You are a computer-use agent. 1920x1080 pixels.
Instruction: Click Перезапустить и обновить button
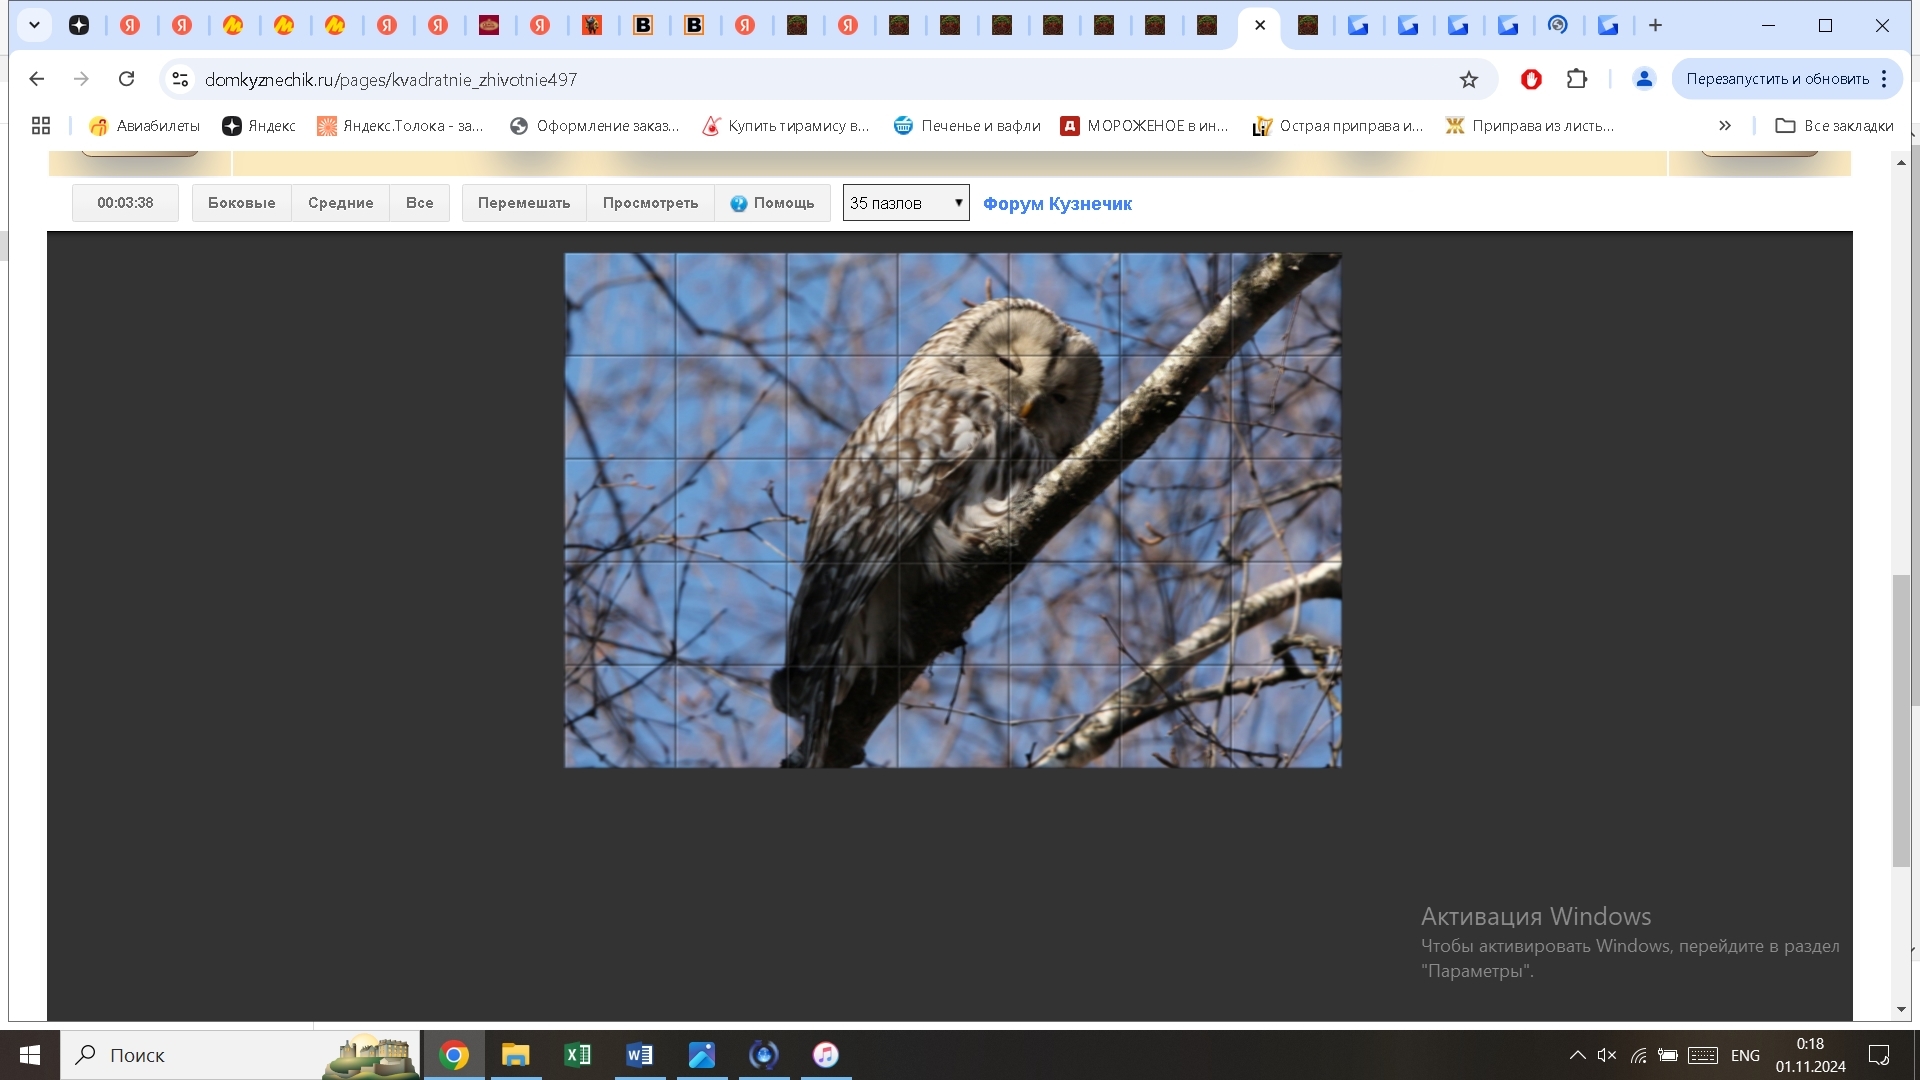pos(1777,79)
